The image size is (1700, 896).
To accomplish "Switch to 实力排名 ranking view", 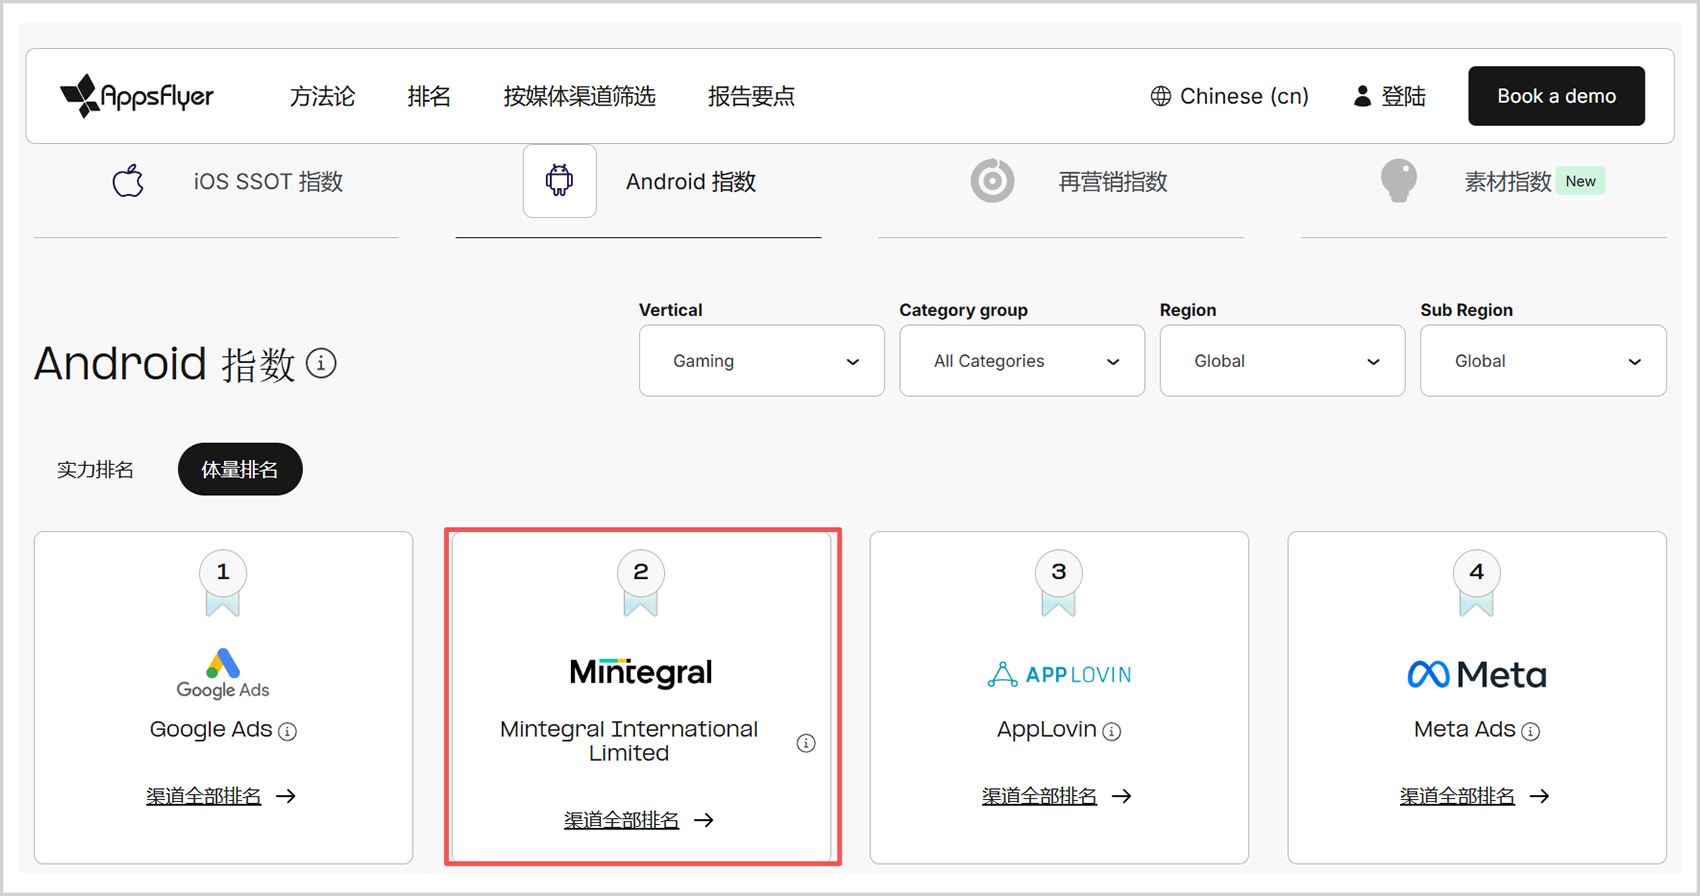I will tap(95, 470).
